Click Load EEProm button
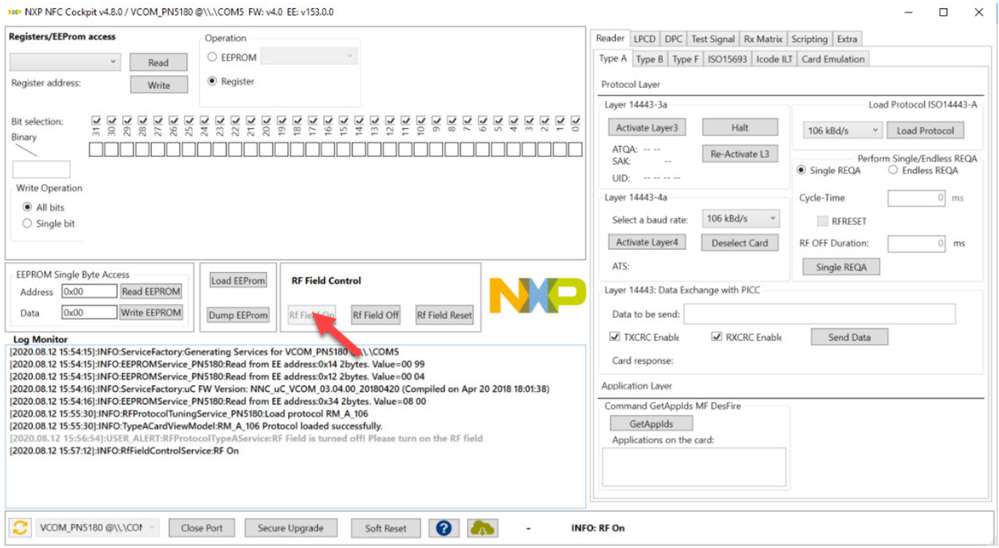This screenshot has height=548, width=999. click(238, 280)
